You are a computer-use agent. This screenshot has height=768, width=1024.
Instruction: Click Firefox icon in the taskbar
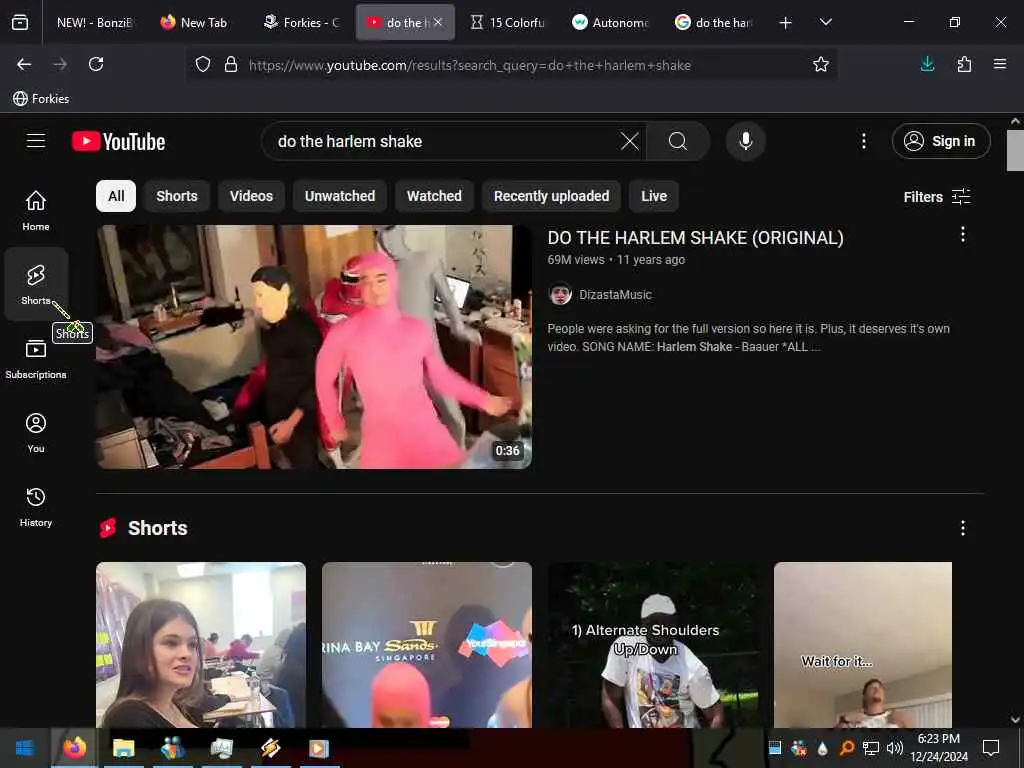pos(74,748)
